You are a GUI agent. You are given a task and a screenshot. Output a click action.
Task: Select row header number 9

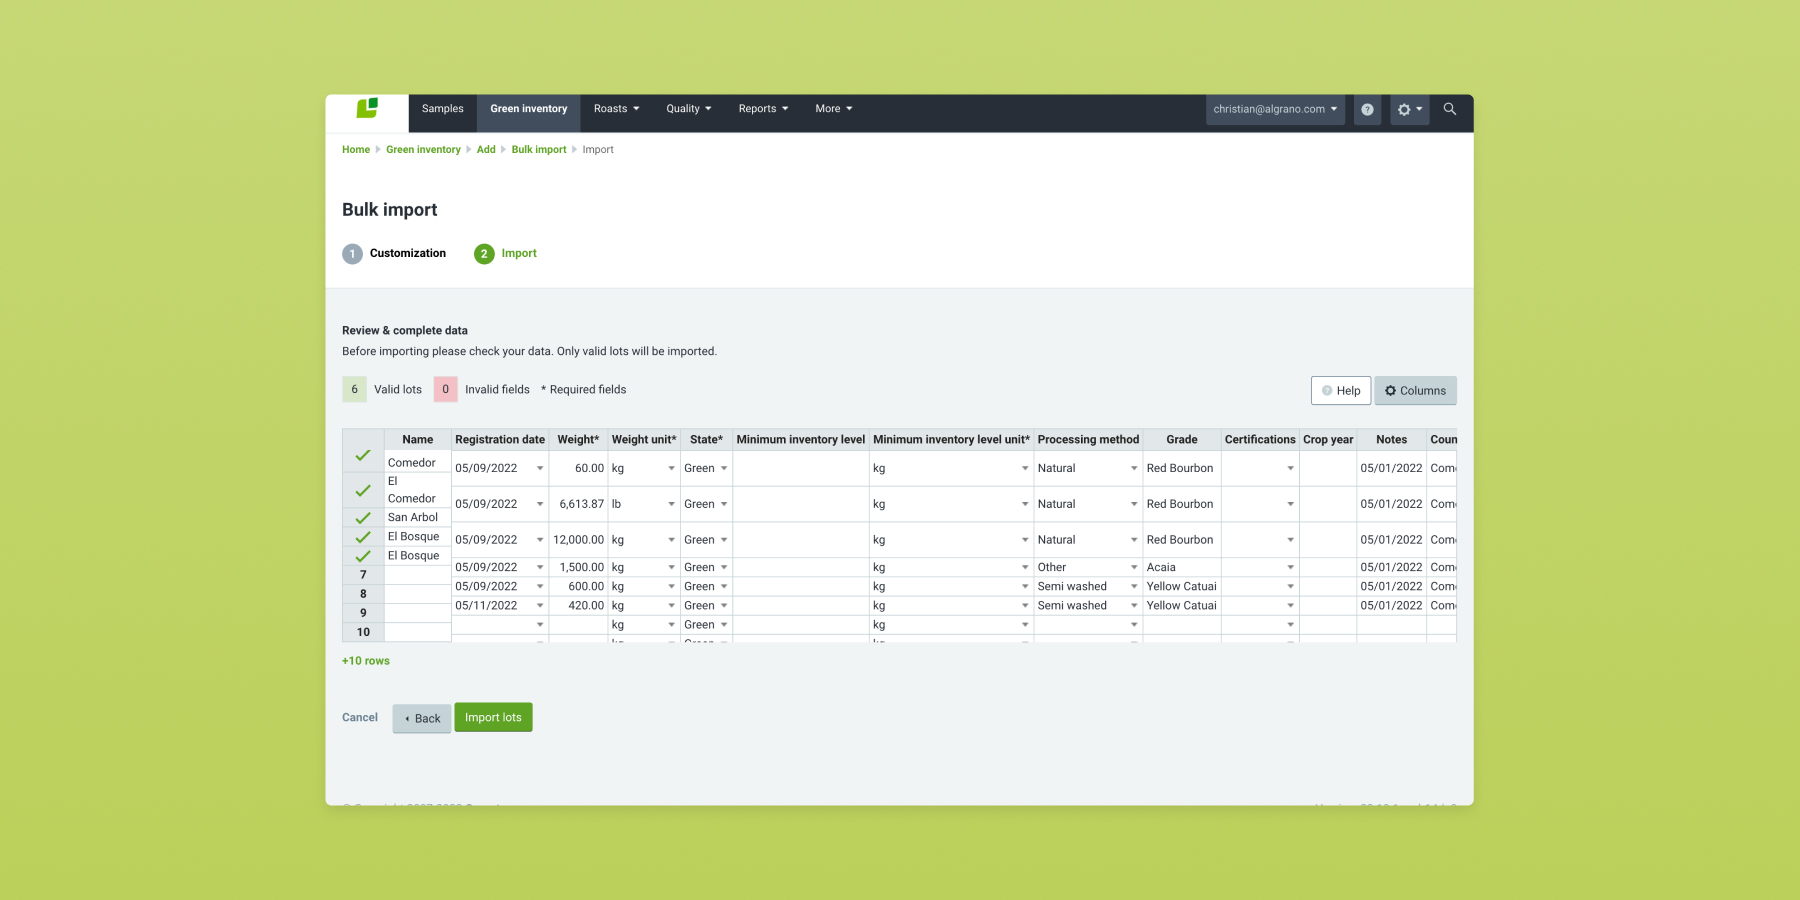click(363, 613)
